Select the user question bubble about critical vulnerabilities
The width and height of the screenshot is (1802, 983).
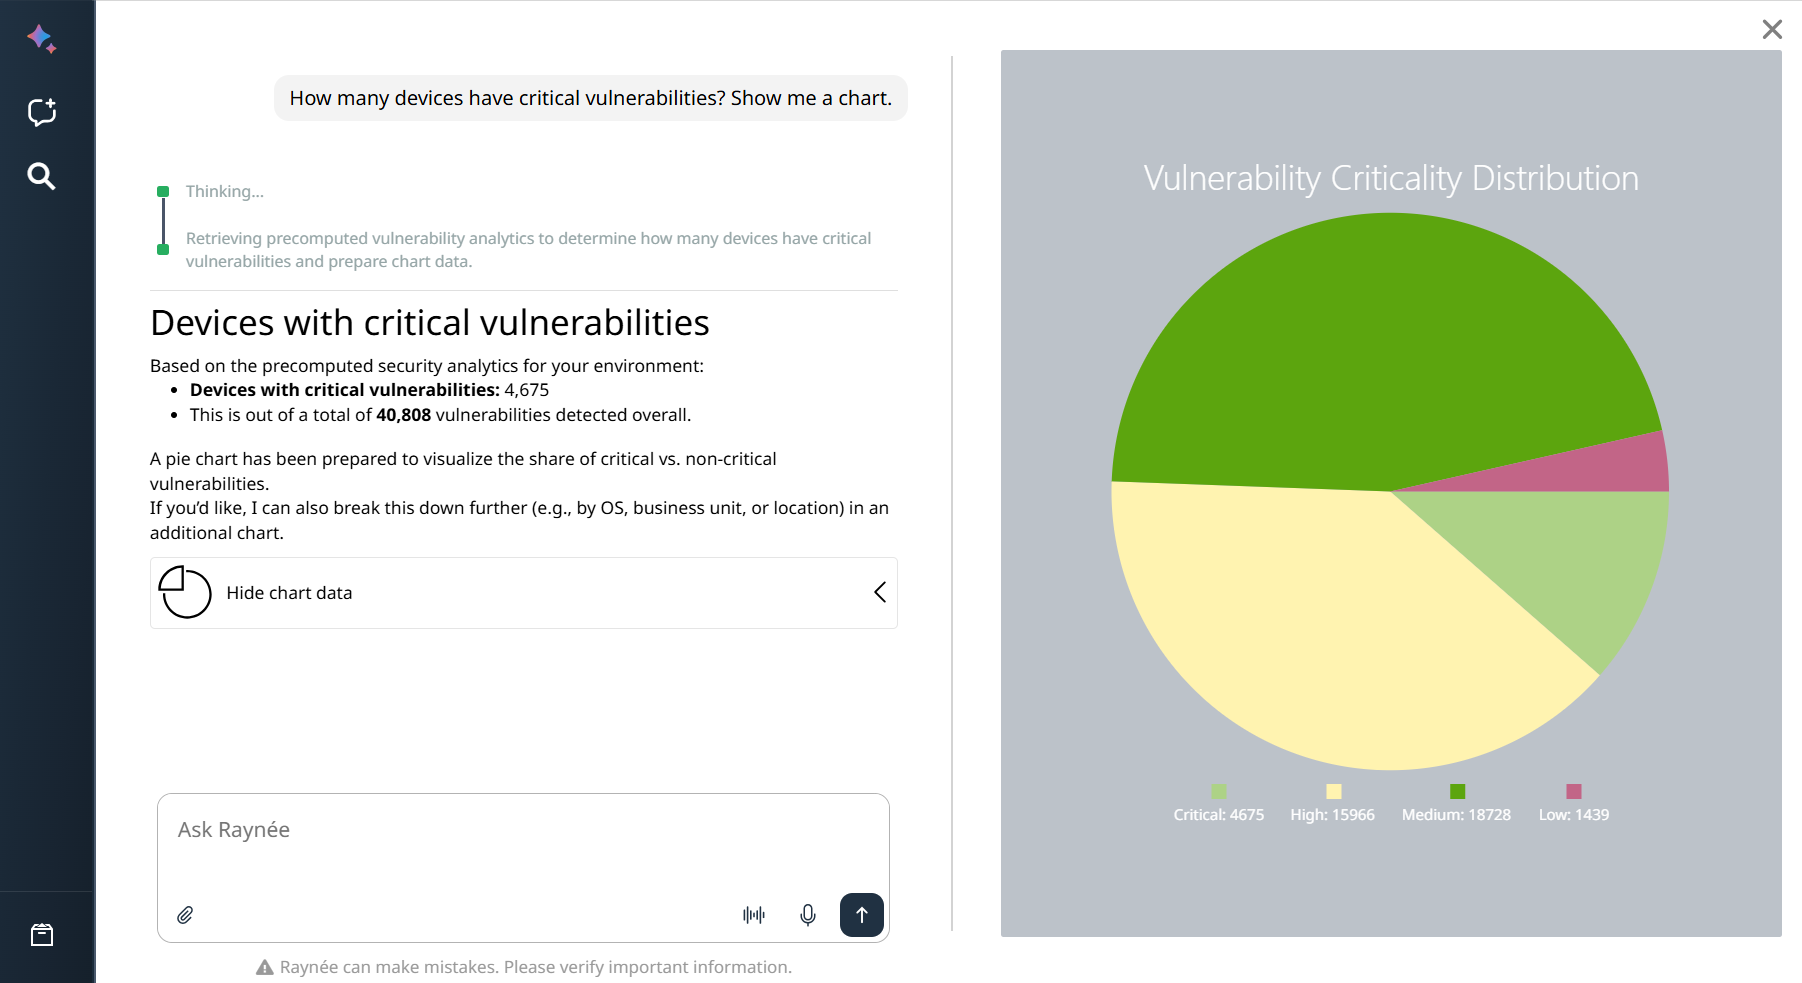point(590,97)
